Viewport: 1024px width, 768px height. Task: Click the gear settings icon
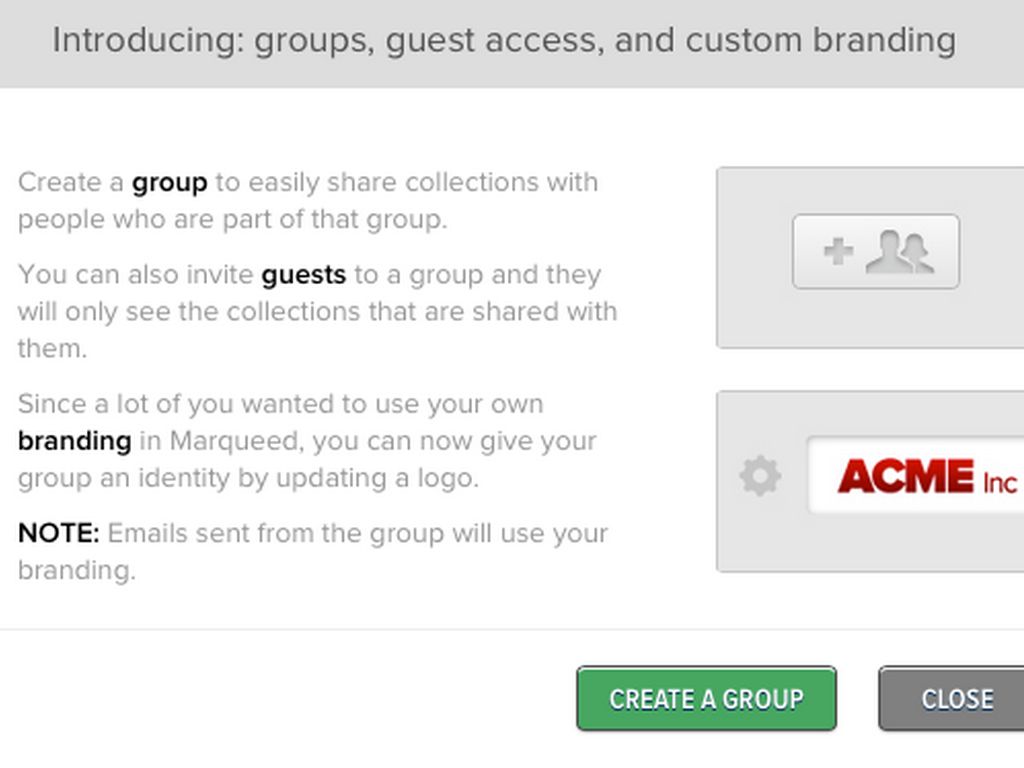760,476
